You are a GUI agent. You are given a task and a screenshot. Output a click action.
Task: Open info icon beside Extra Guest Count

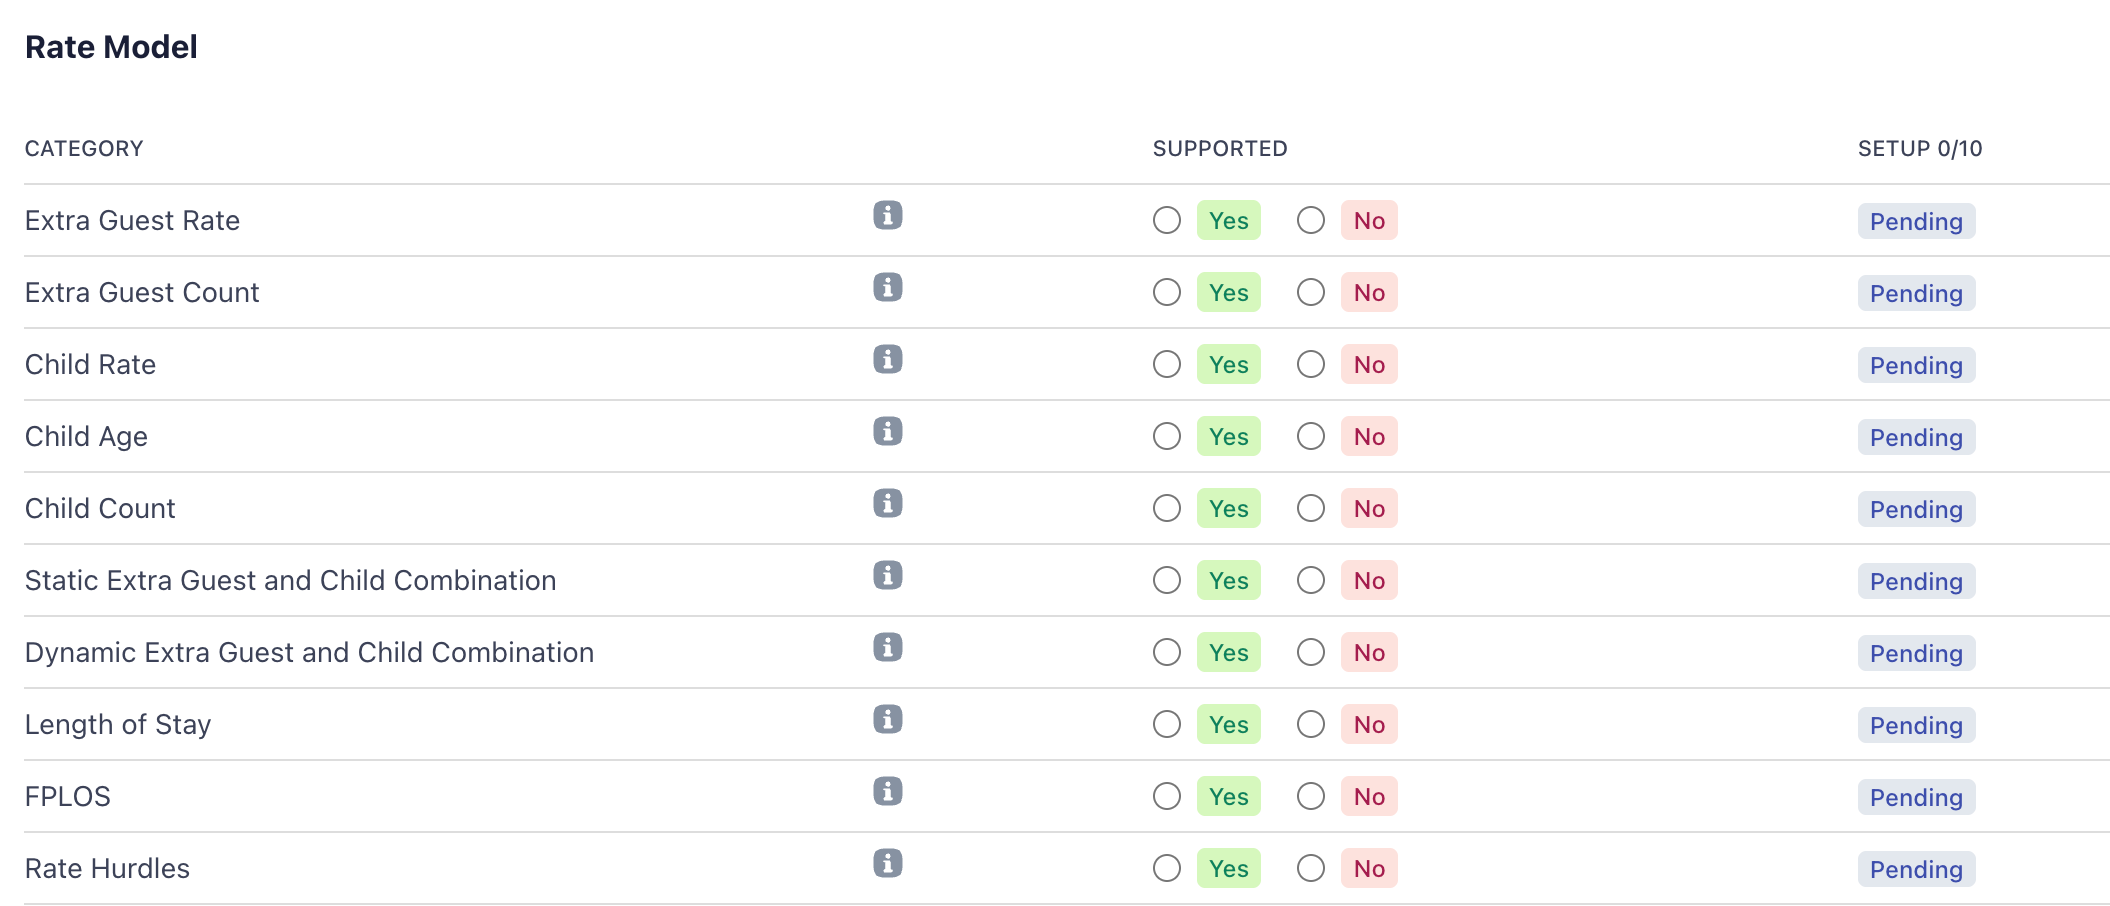pos(888,288)
